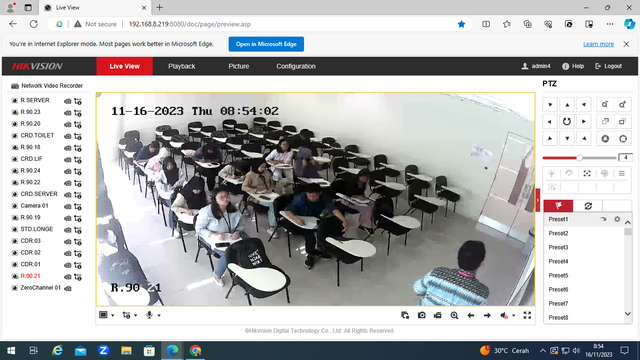Click admin4 user account
The image size is (640, 360).
click(536, 66)
